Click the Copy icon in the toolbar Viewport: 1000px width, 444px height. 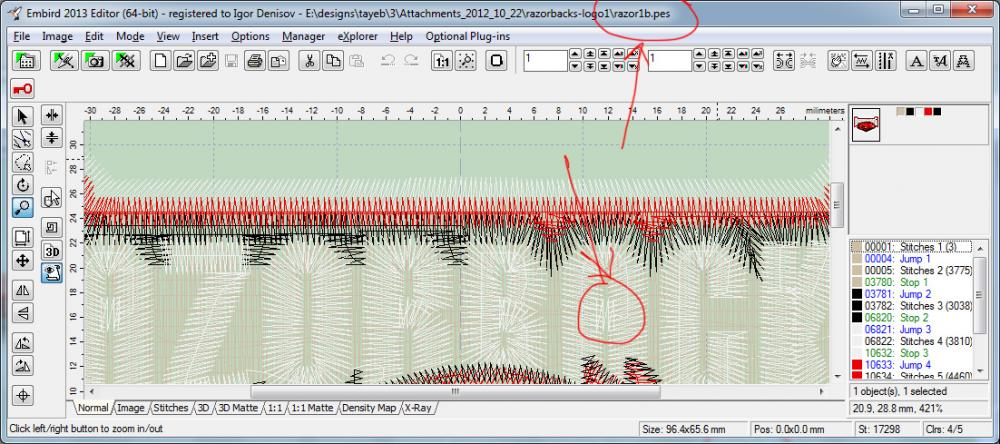tap(333, 61)
